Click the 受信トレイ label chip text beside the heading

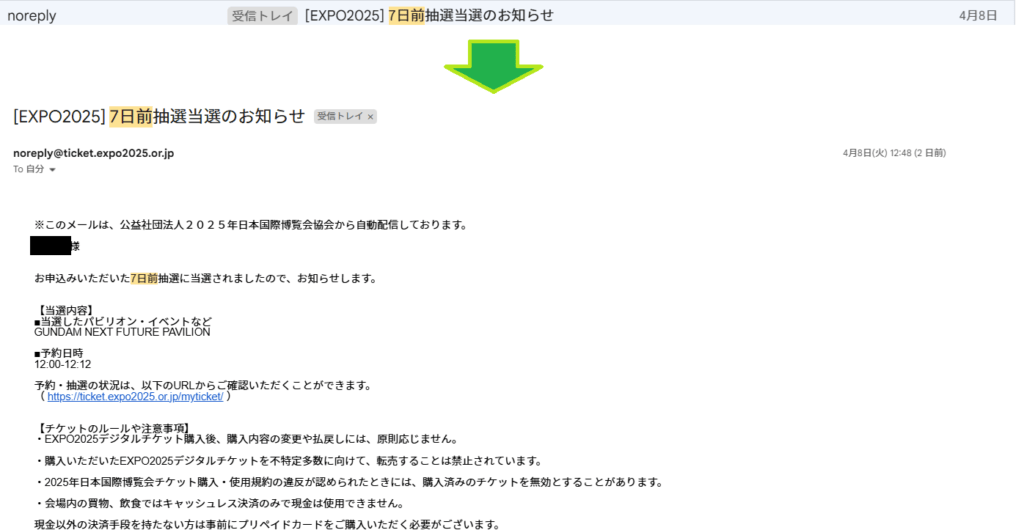[340, 117]
